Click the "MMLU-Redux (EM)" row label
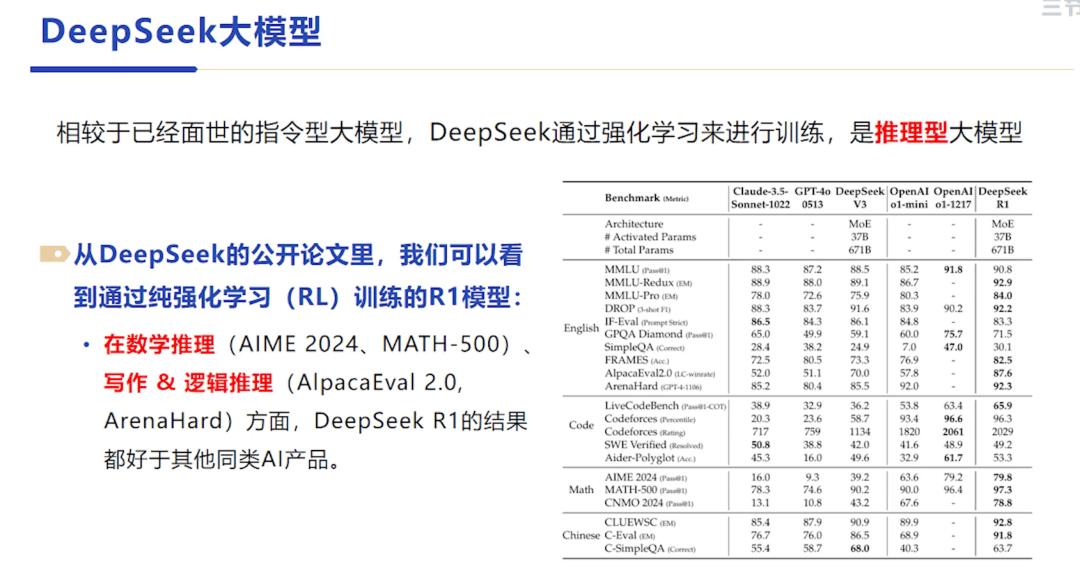The image size is (1080, 579). [x=648, y=282]
